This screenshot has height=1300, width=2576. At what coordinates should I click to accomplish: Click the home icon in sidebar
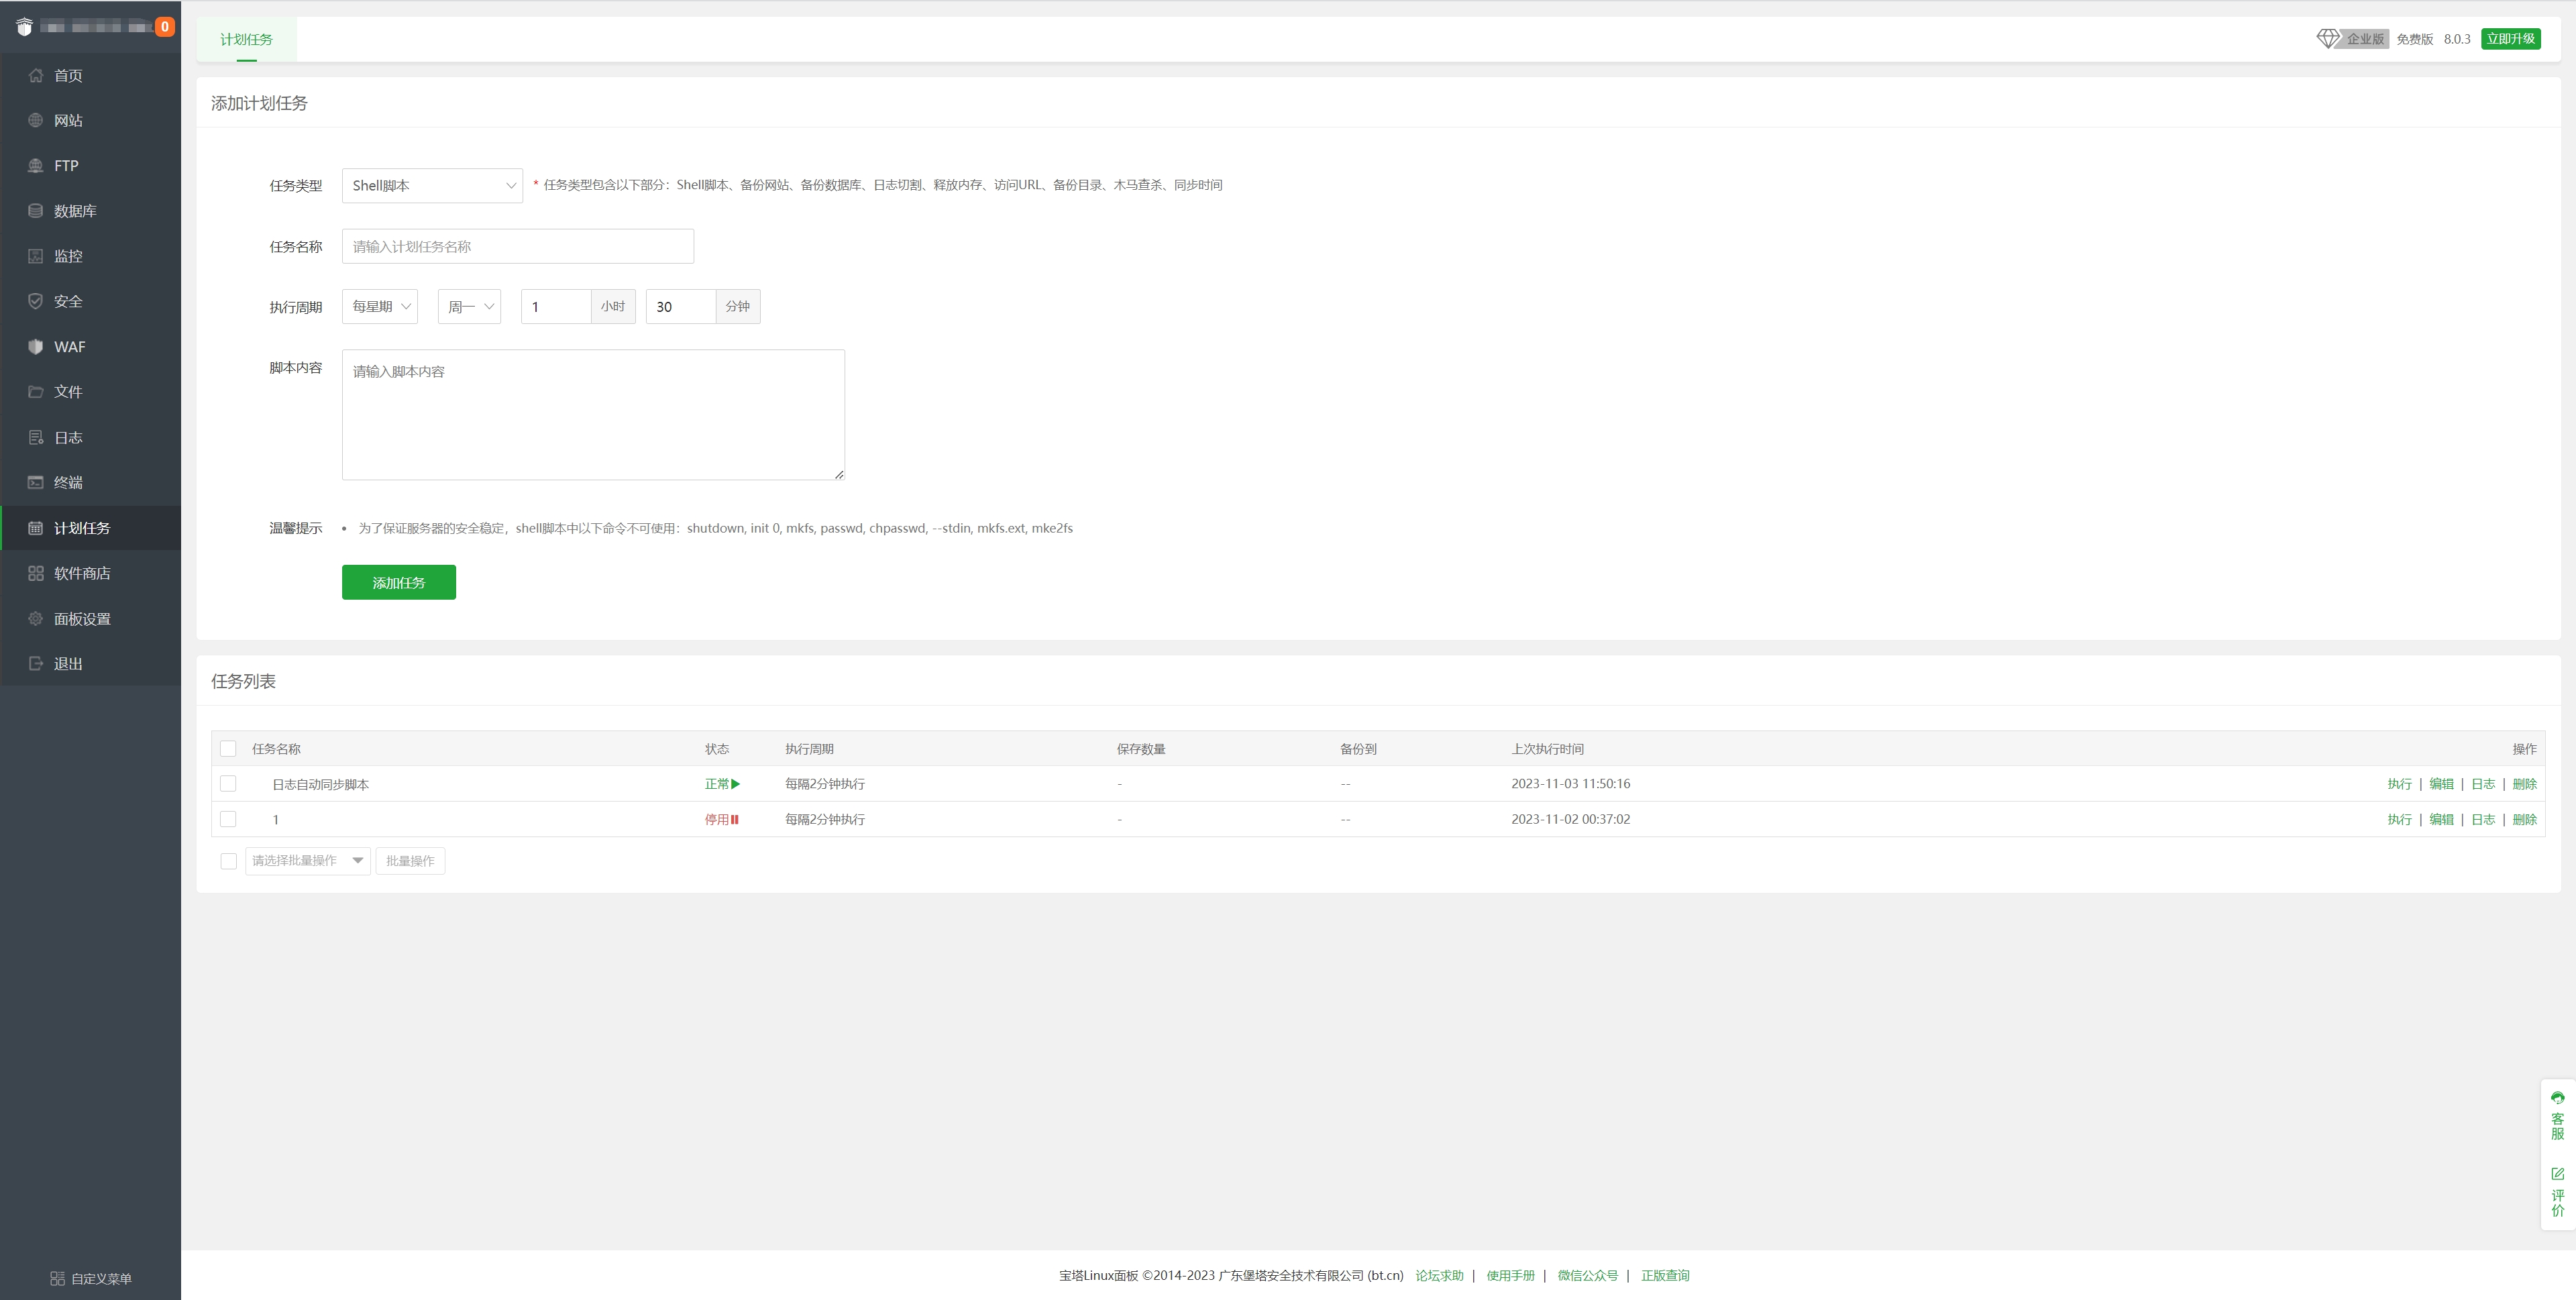coord(36,75)
